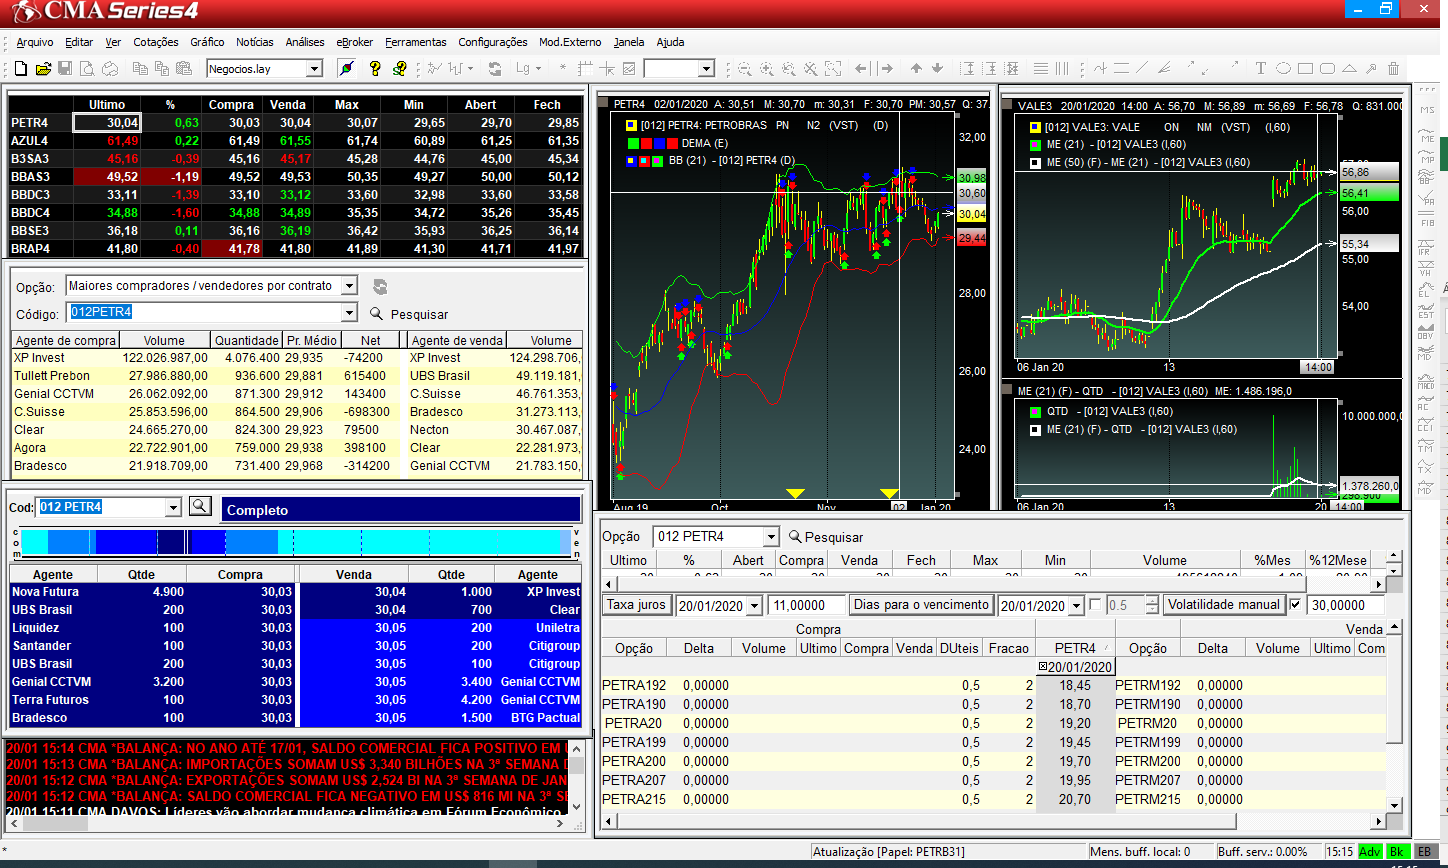The image size is (1448, 868).
Task: Click refresh icon beside Opção ranking dropdown
Action: pos(379,286)
